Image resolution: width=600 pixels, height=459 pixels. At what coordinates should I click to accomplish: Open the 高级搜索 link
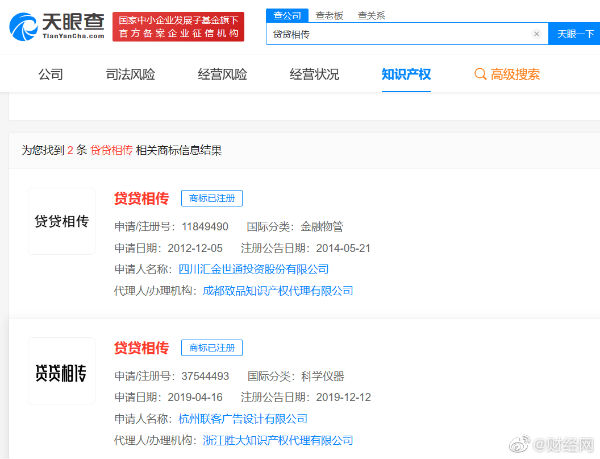(x=515, y=74)
